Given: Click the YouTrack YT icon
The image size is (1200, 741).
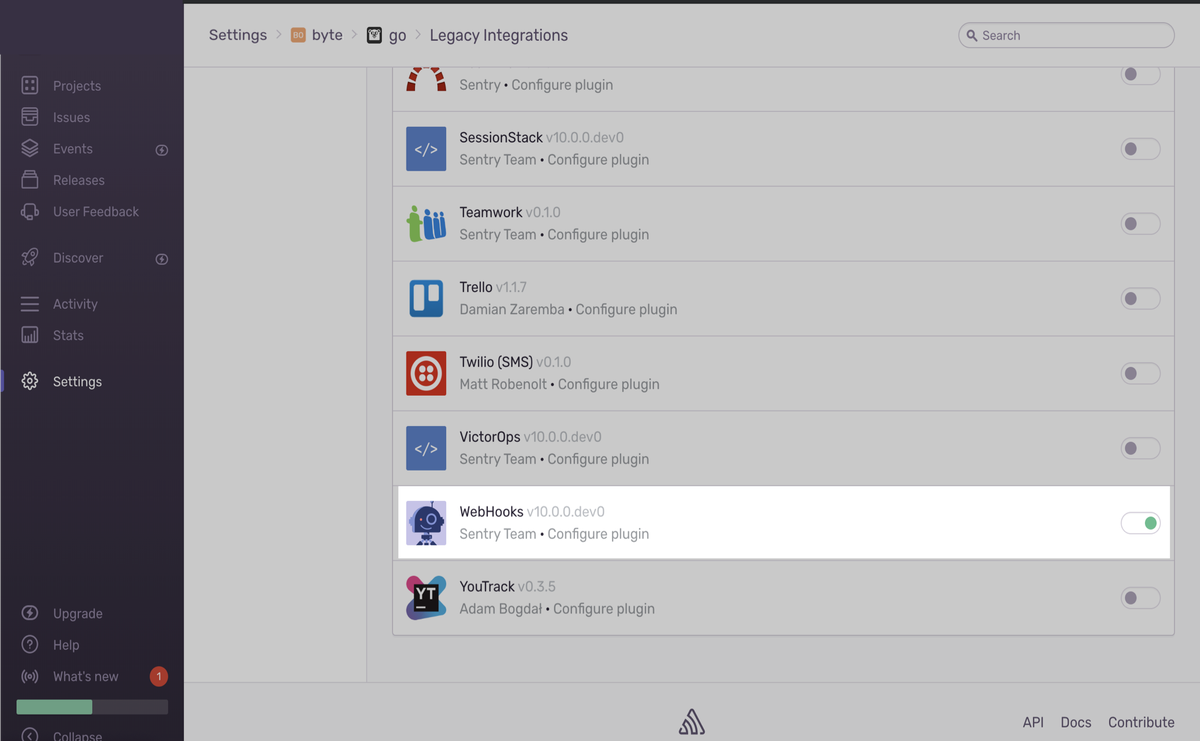Looking at the screenshot, I should click(x=426, y=598).
